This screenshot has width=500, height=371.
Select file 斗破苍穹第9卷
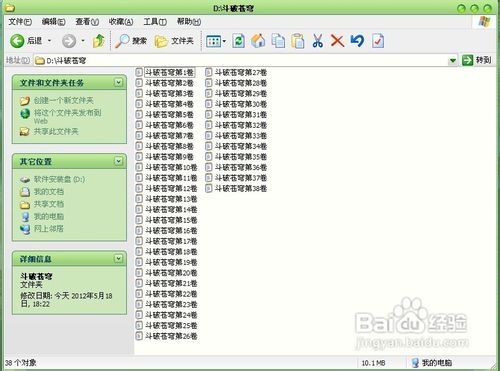pyautogui.click(x=169, y=157)
